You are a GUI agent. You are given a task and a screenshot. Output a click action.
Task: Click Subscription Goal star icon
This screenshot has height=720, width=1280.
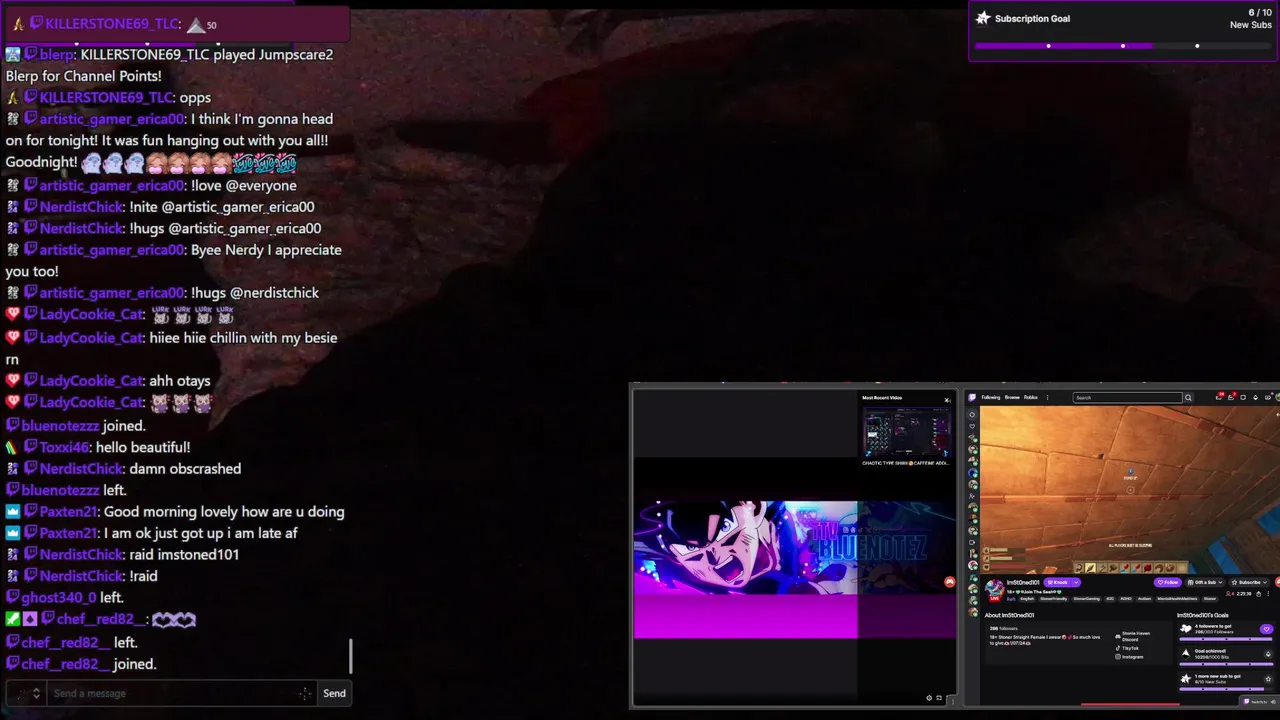click(x=983, y=18)
